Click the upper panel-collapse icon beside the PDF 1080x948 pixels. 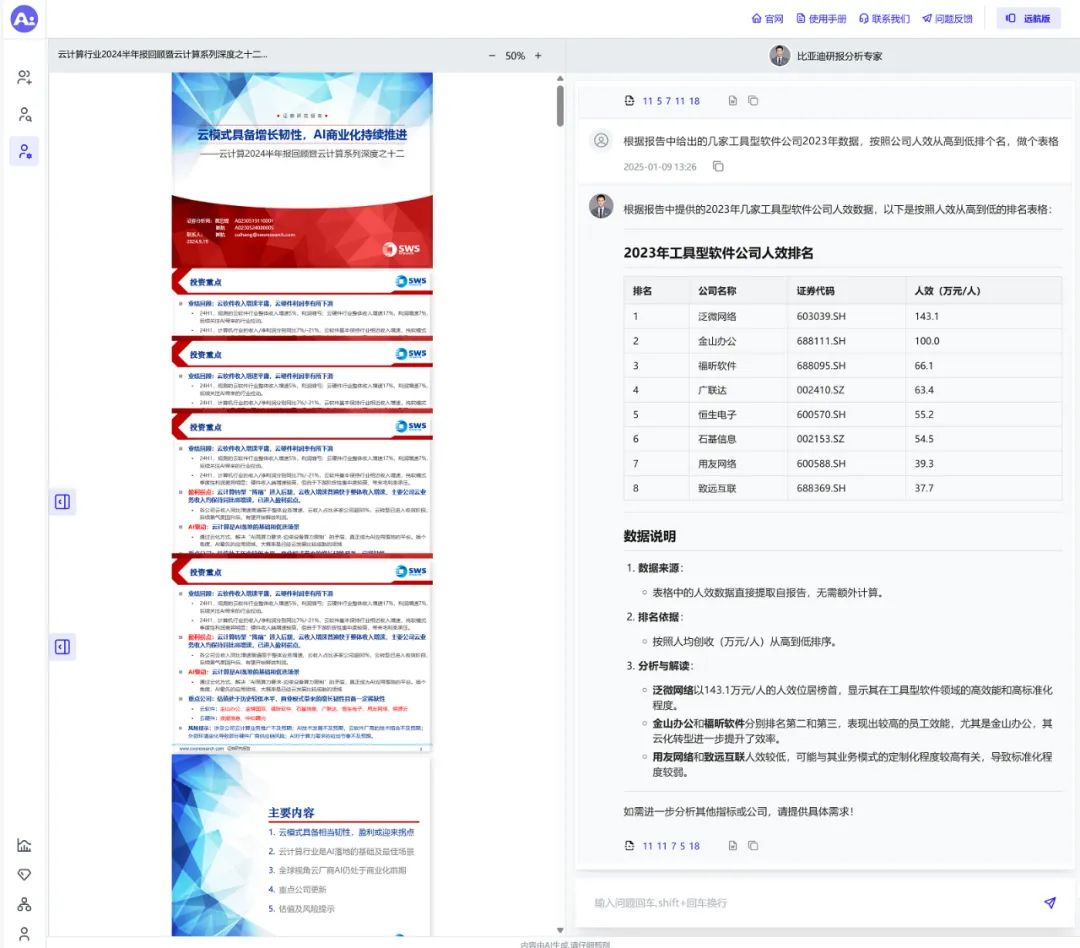[x=62, y=502]
